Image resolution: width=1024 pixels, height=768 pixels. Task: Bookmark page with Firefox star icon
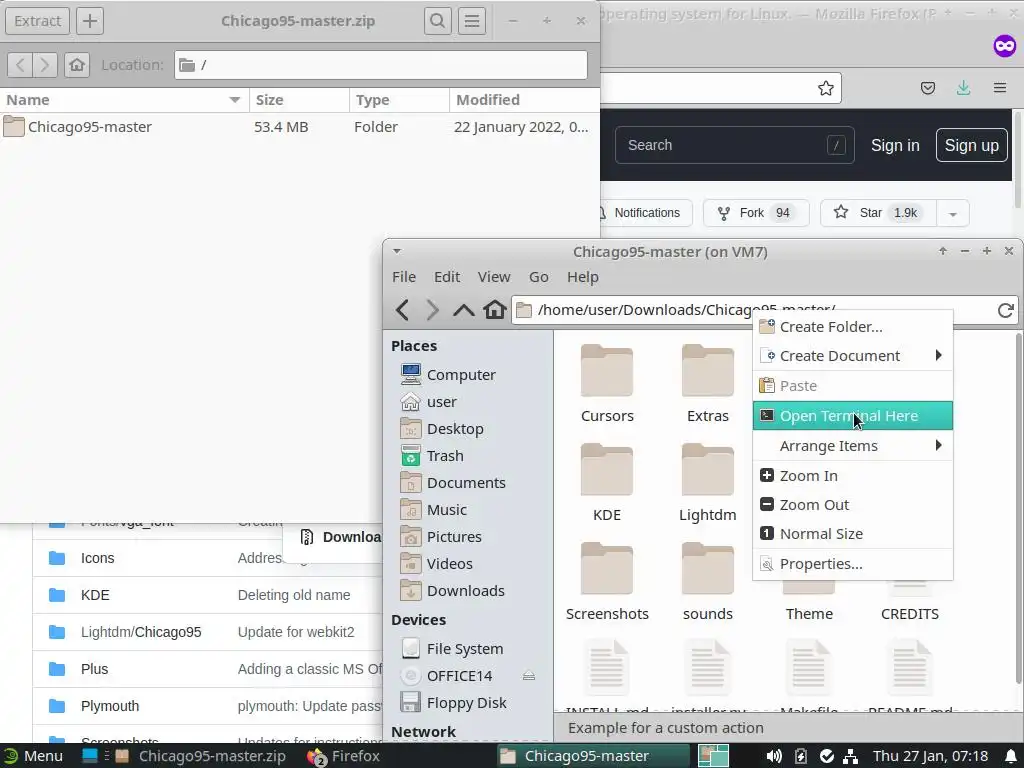(825, 88)
